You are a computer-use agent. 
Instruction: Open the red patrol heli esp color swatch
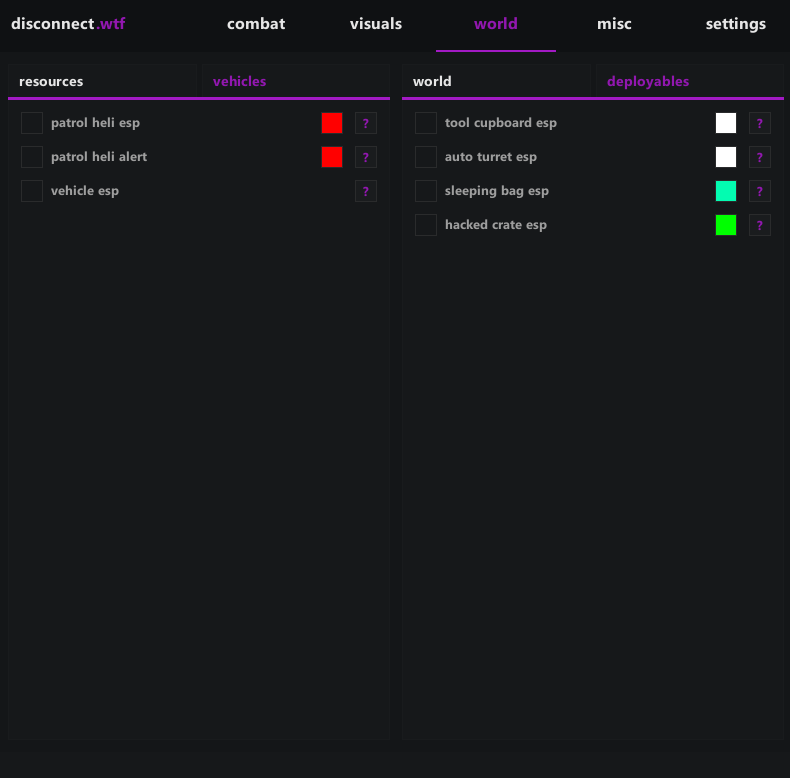(x=332, y=123)
